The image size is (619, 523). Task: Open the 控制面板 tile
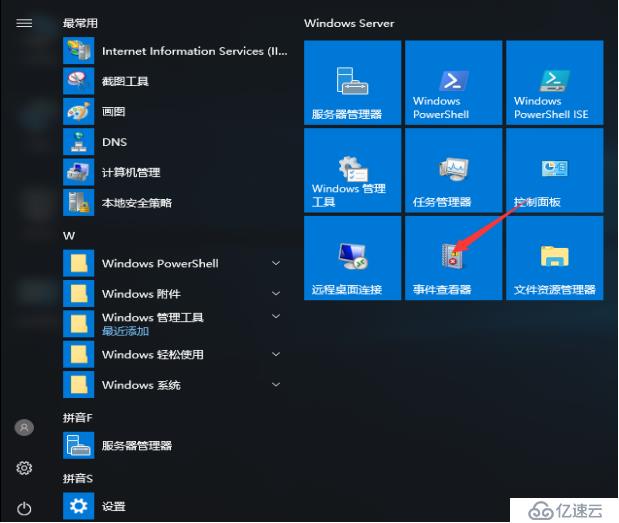pos(555,170)
